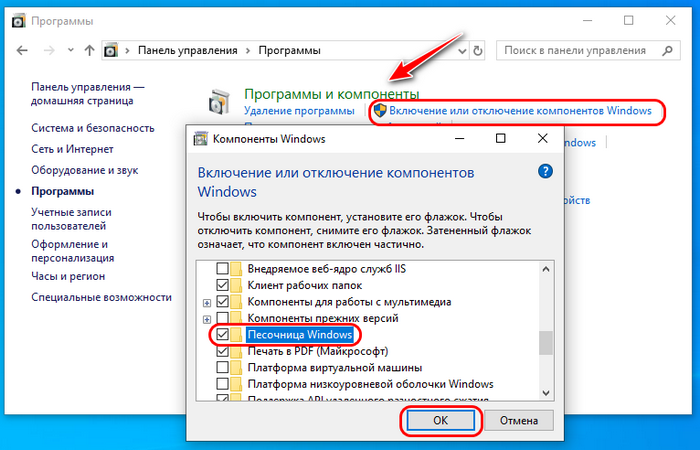This screenshot has width=700, height=450.
Task: Select 'Панель управления' breadcrumb in address bar
Action: [188, 50]
